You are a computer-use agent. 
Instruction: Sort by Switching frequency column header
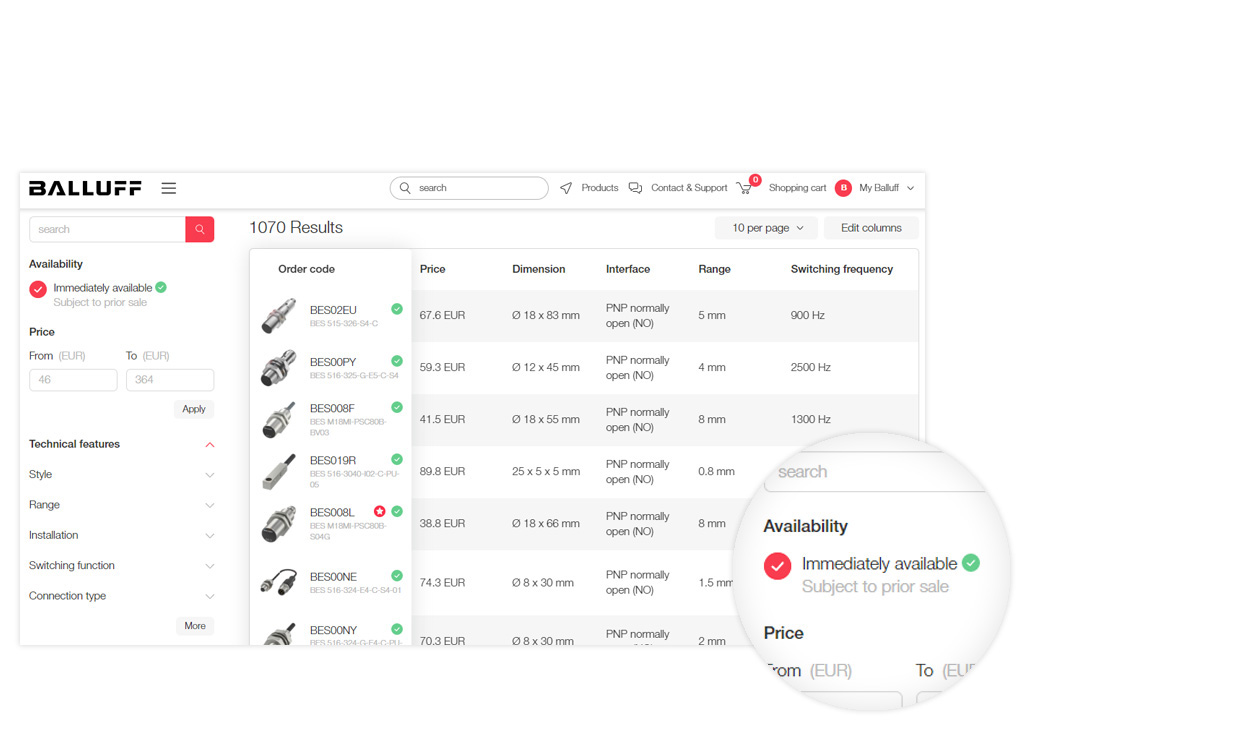point(842,269)
